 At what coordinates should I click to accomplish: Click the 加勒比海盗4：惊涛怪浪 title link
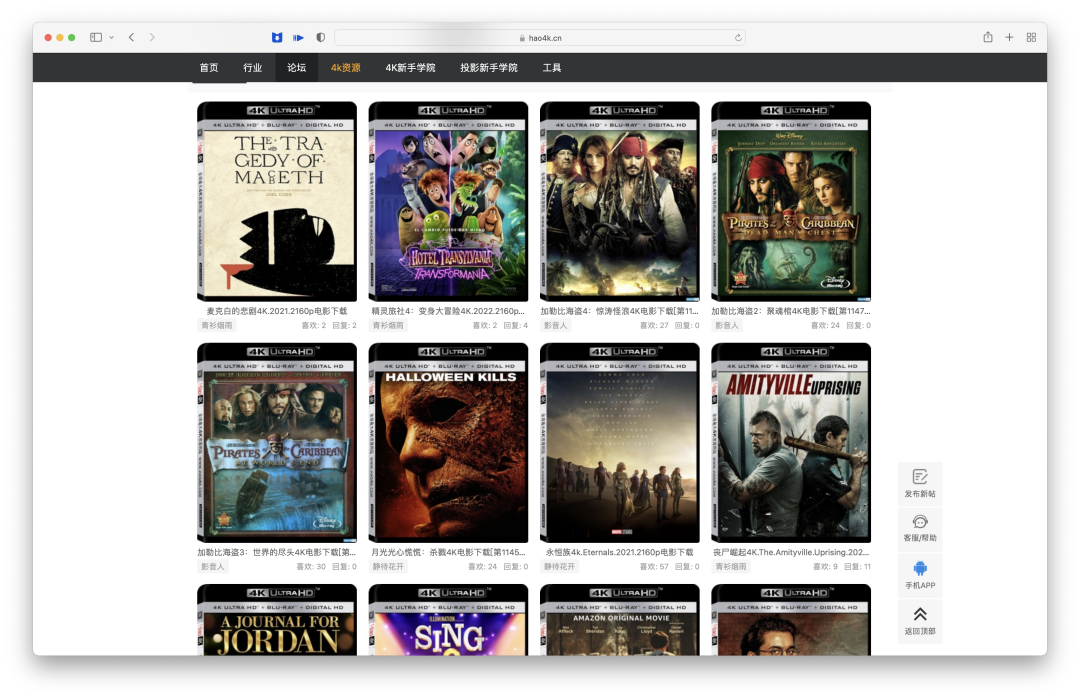(x=620, y=311)
